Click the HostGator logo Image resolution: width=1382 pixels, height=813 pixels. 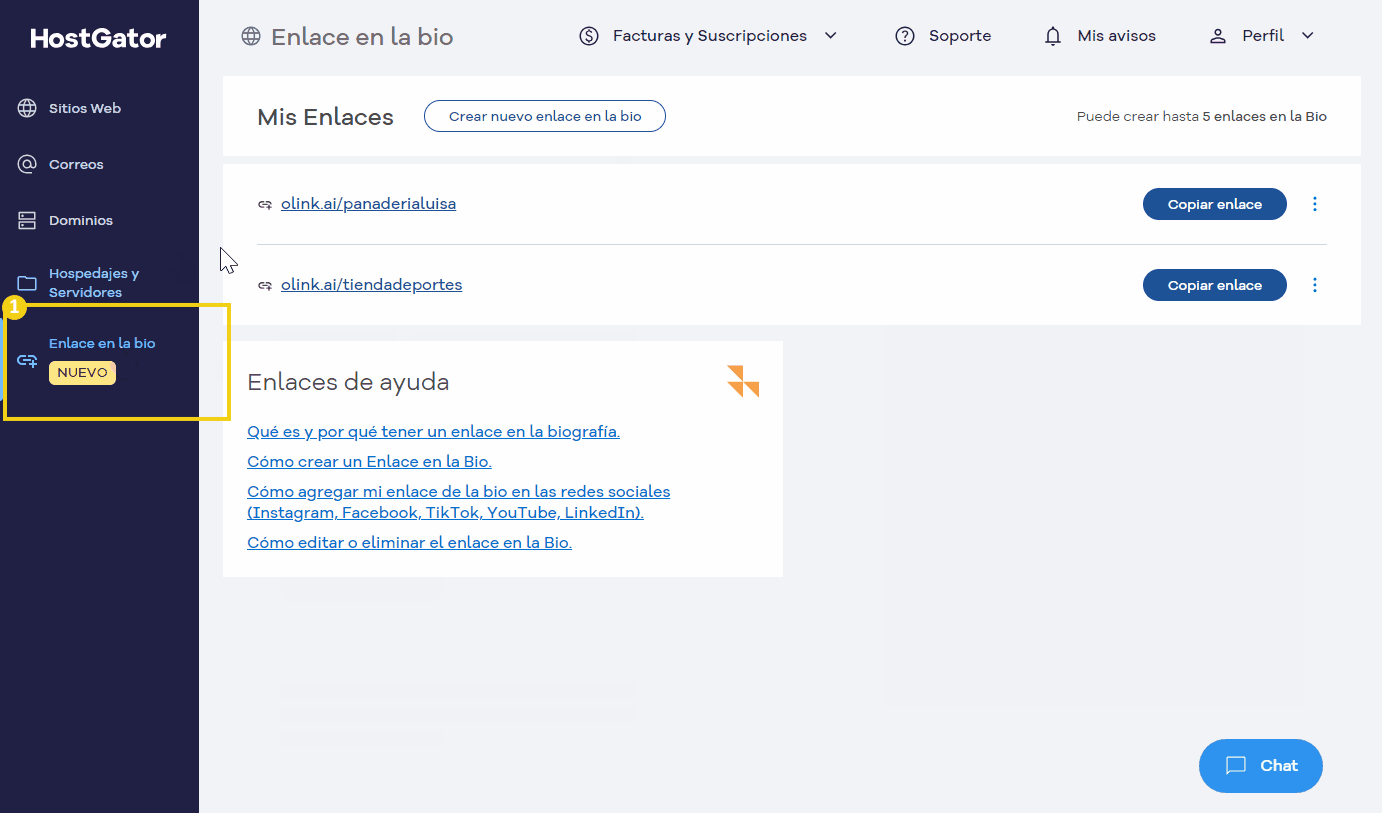pos(98,39)
